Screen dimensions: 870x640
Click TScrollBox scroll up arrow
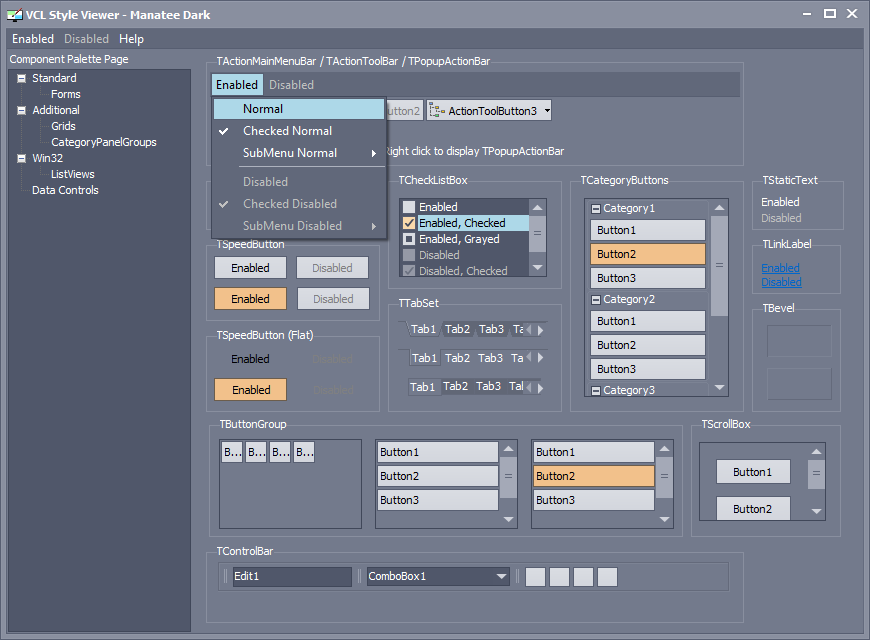816,451
